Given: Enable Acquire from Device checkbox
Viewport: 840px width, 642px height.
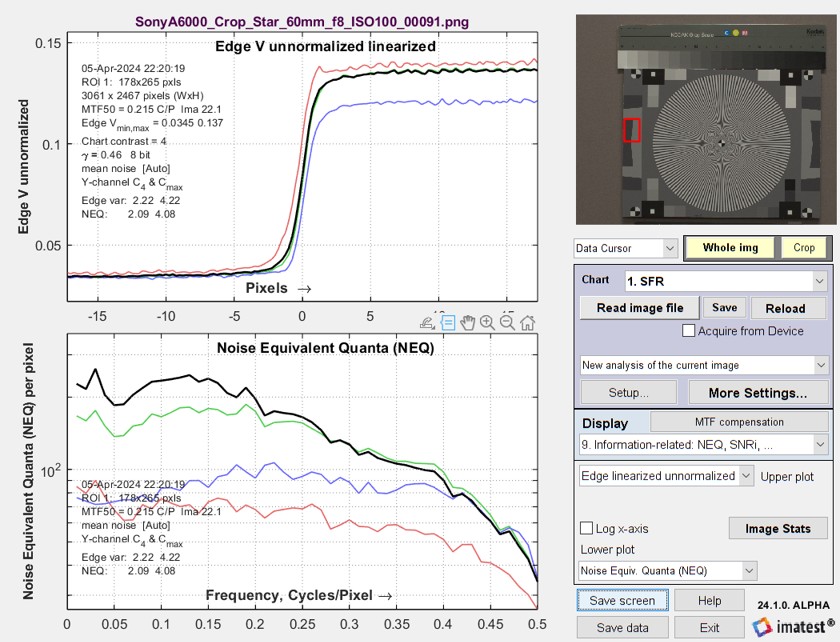Looking at the screenshot, I should pos(688,331).
